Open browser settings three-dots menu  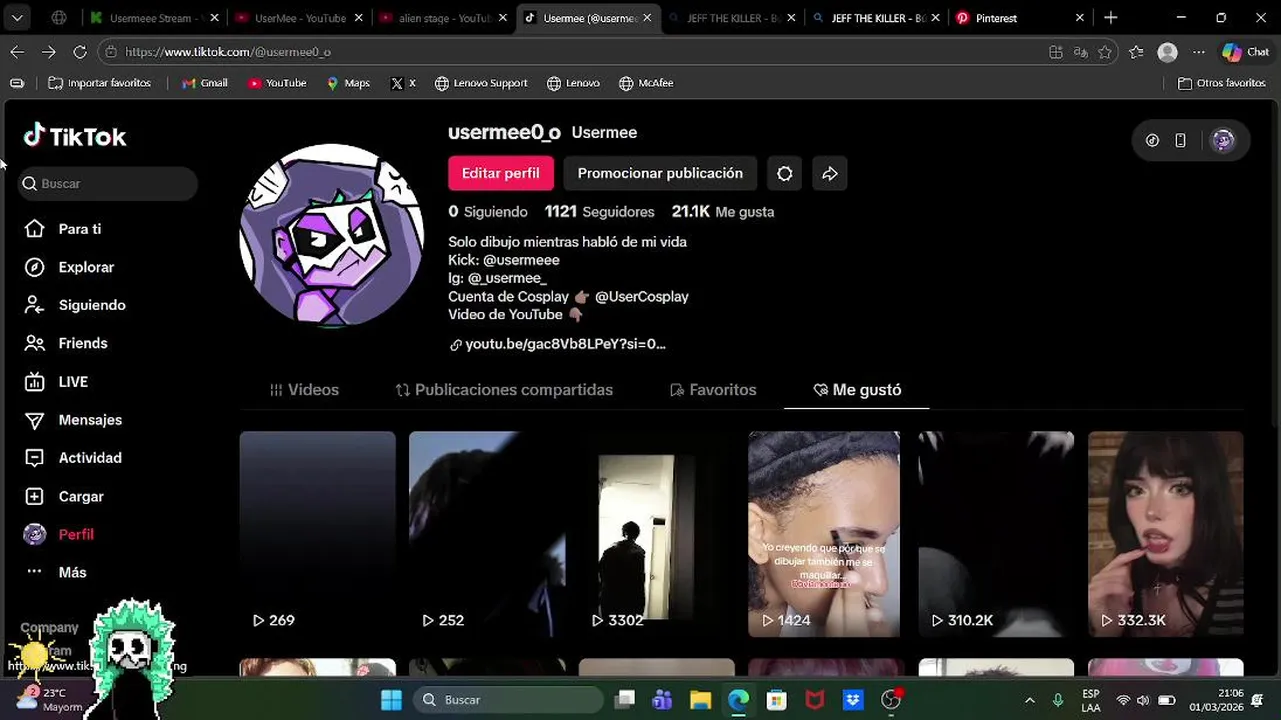1199,52
